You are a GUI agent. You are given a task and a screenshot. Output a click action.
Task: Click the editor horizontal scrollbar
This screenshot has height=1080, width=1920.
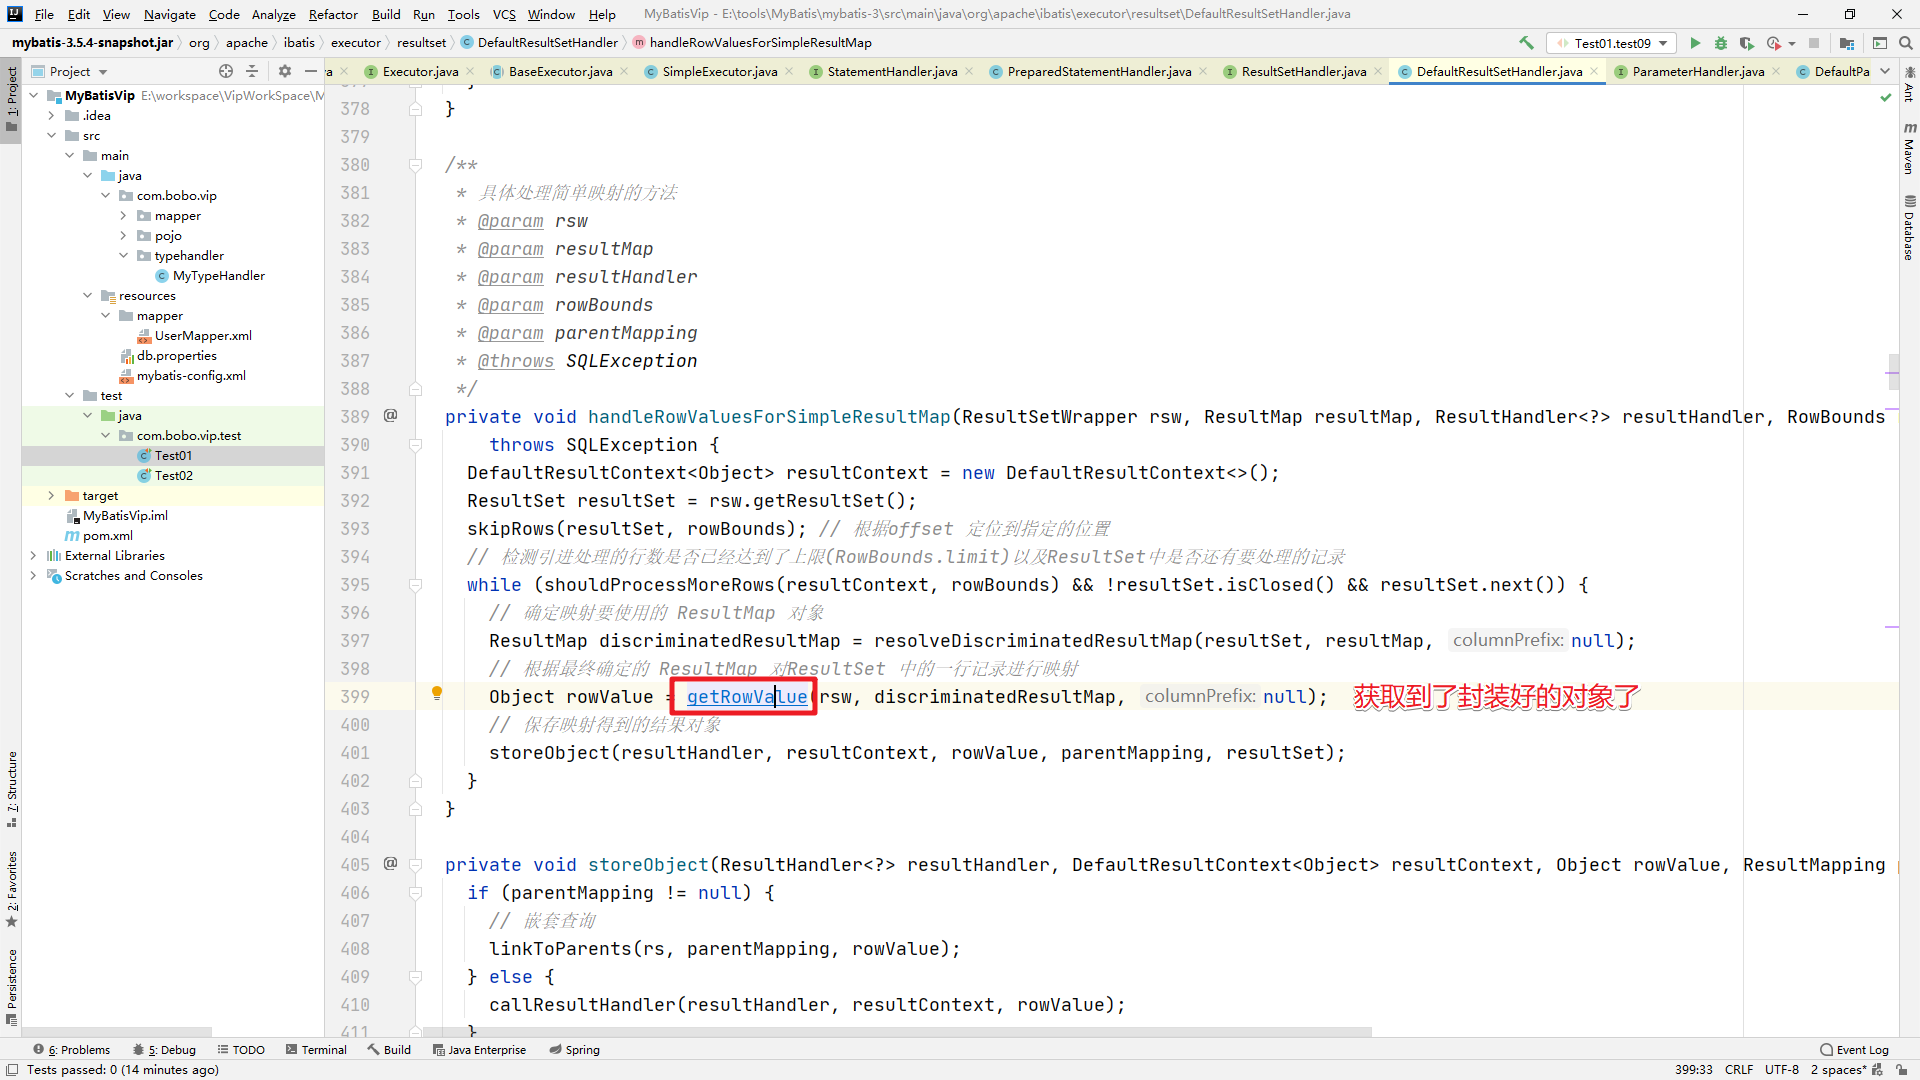point(896,1031)
